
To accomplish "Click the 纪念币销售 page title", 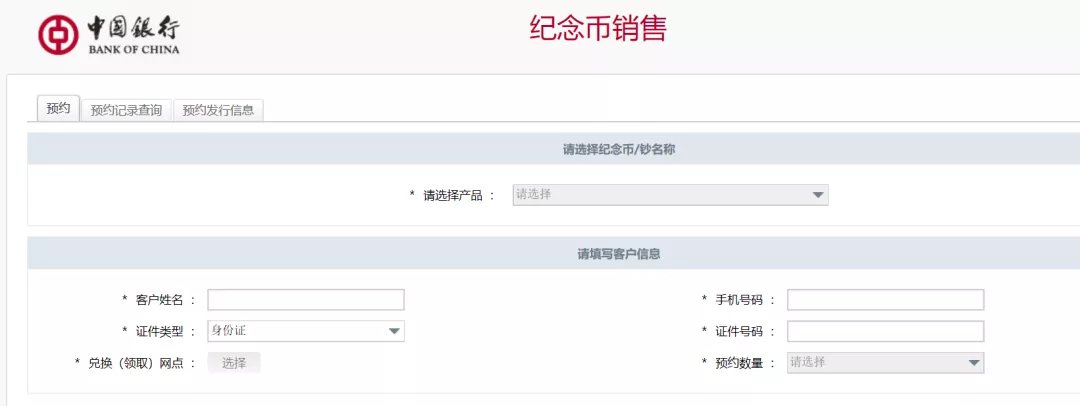I will pyautogui.click(x=597, y=29).
